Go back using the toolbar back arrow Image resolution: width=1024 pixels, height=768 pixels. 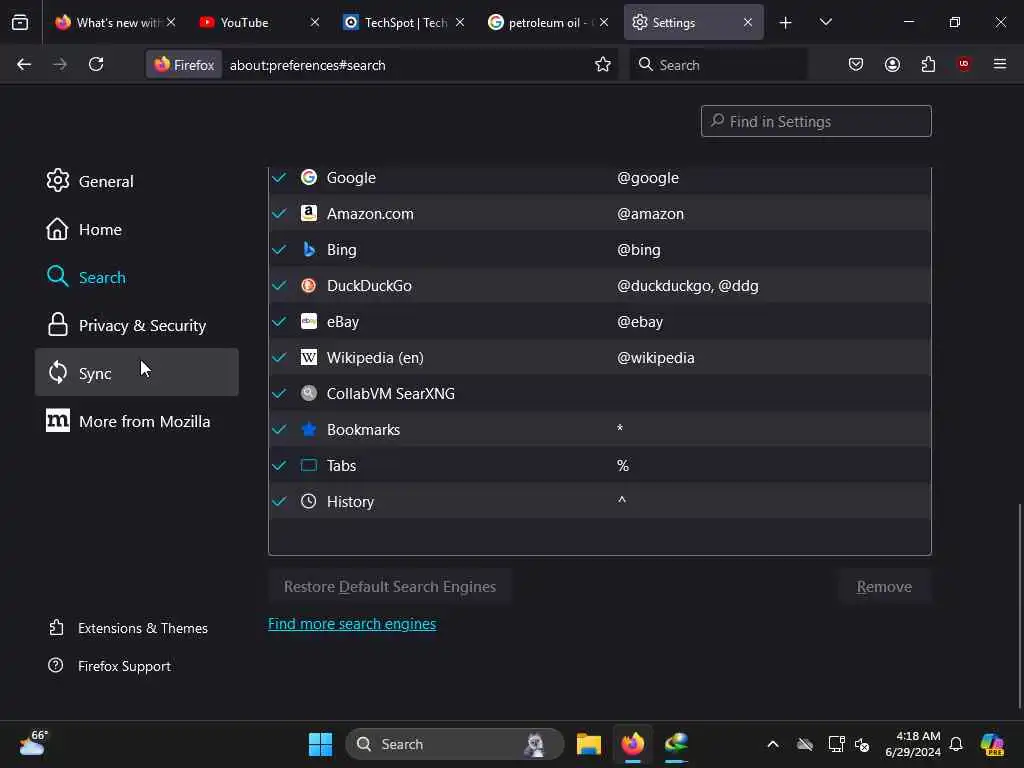tap(24, 64)
